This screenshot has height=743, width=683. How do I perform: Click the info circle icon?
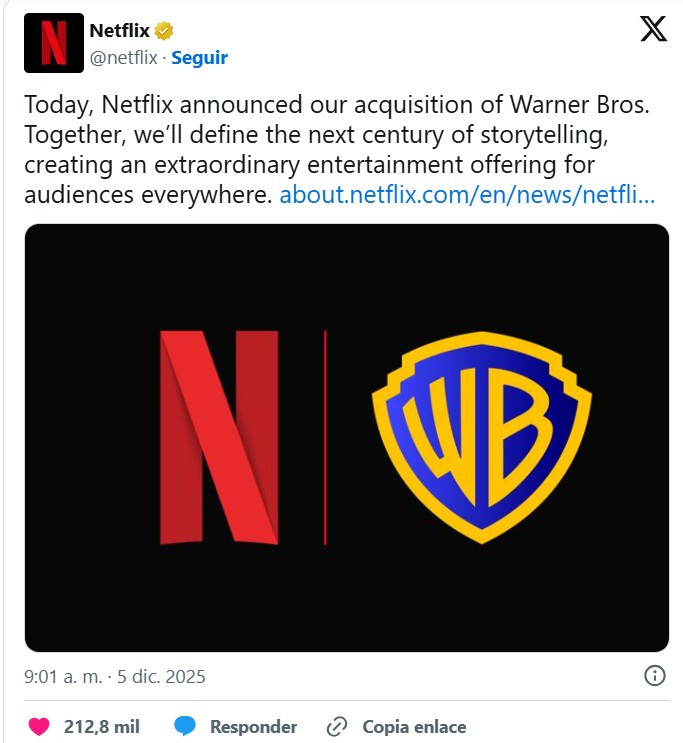[x=655, y=676]
